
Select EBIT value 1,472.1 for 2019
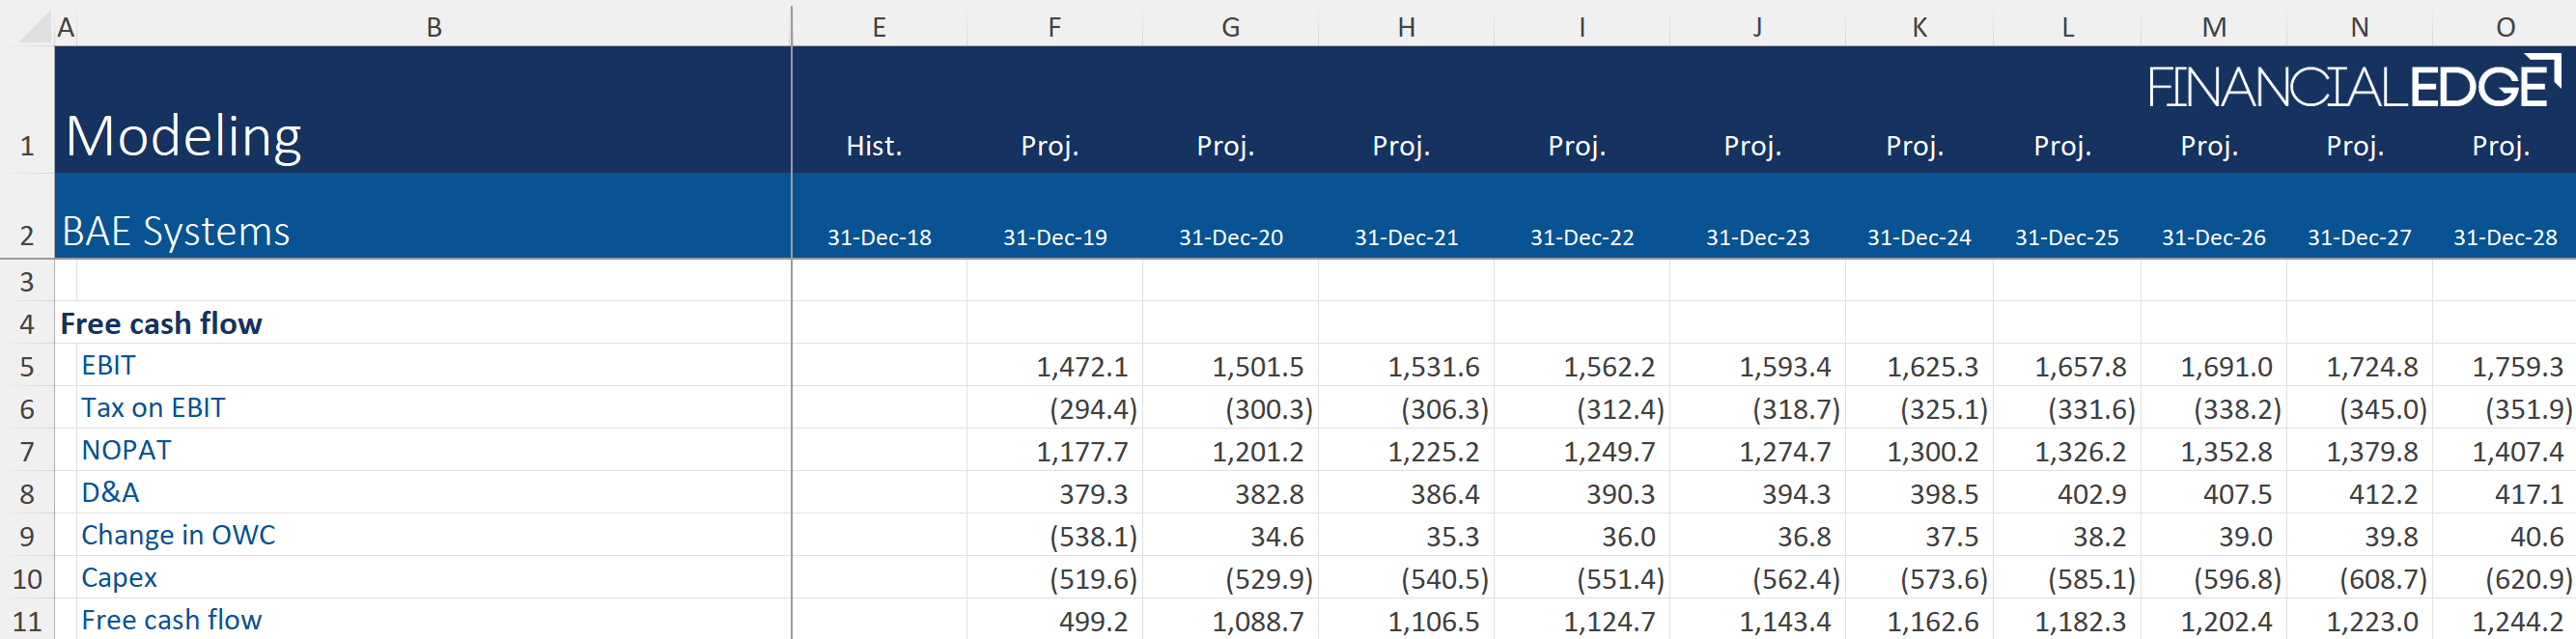pos(1081,367)
